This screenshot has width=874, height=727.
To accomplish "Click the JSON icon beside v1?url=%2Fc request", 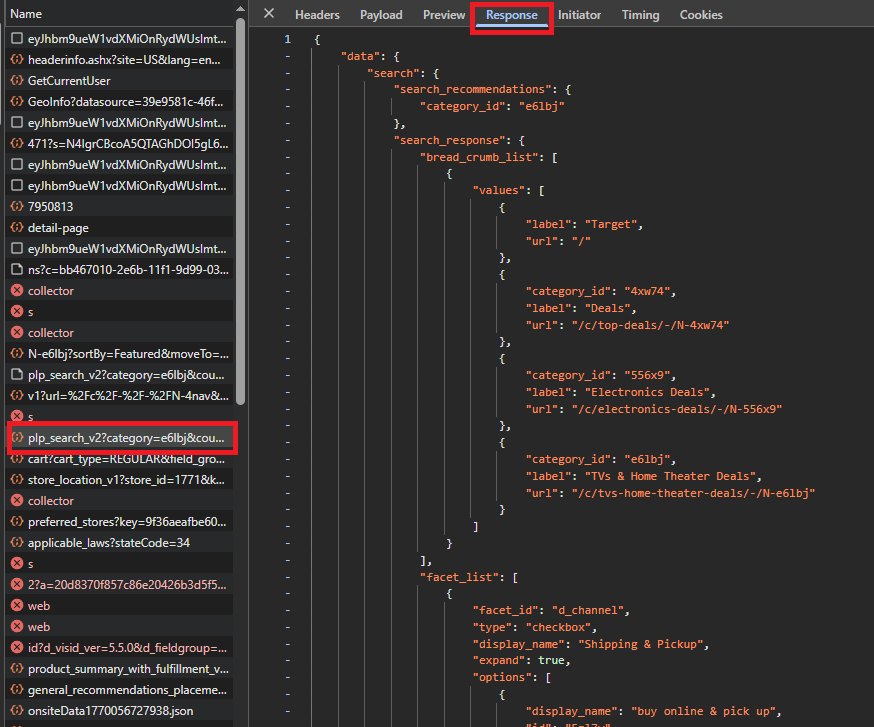I will [17, 395].
